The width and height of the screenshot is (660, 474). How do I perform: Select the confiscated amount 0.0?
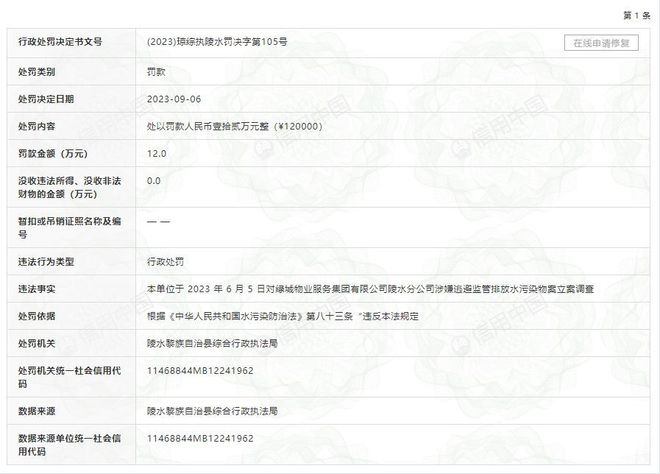point(154,181)
